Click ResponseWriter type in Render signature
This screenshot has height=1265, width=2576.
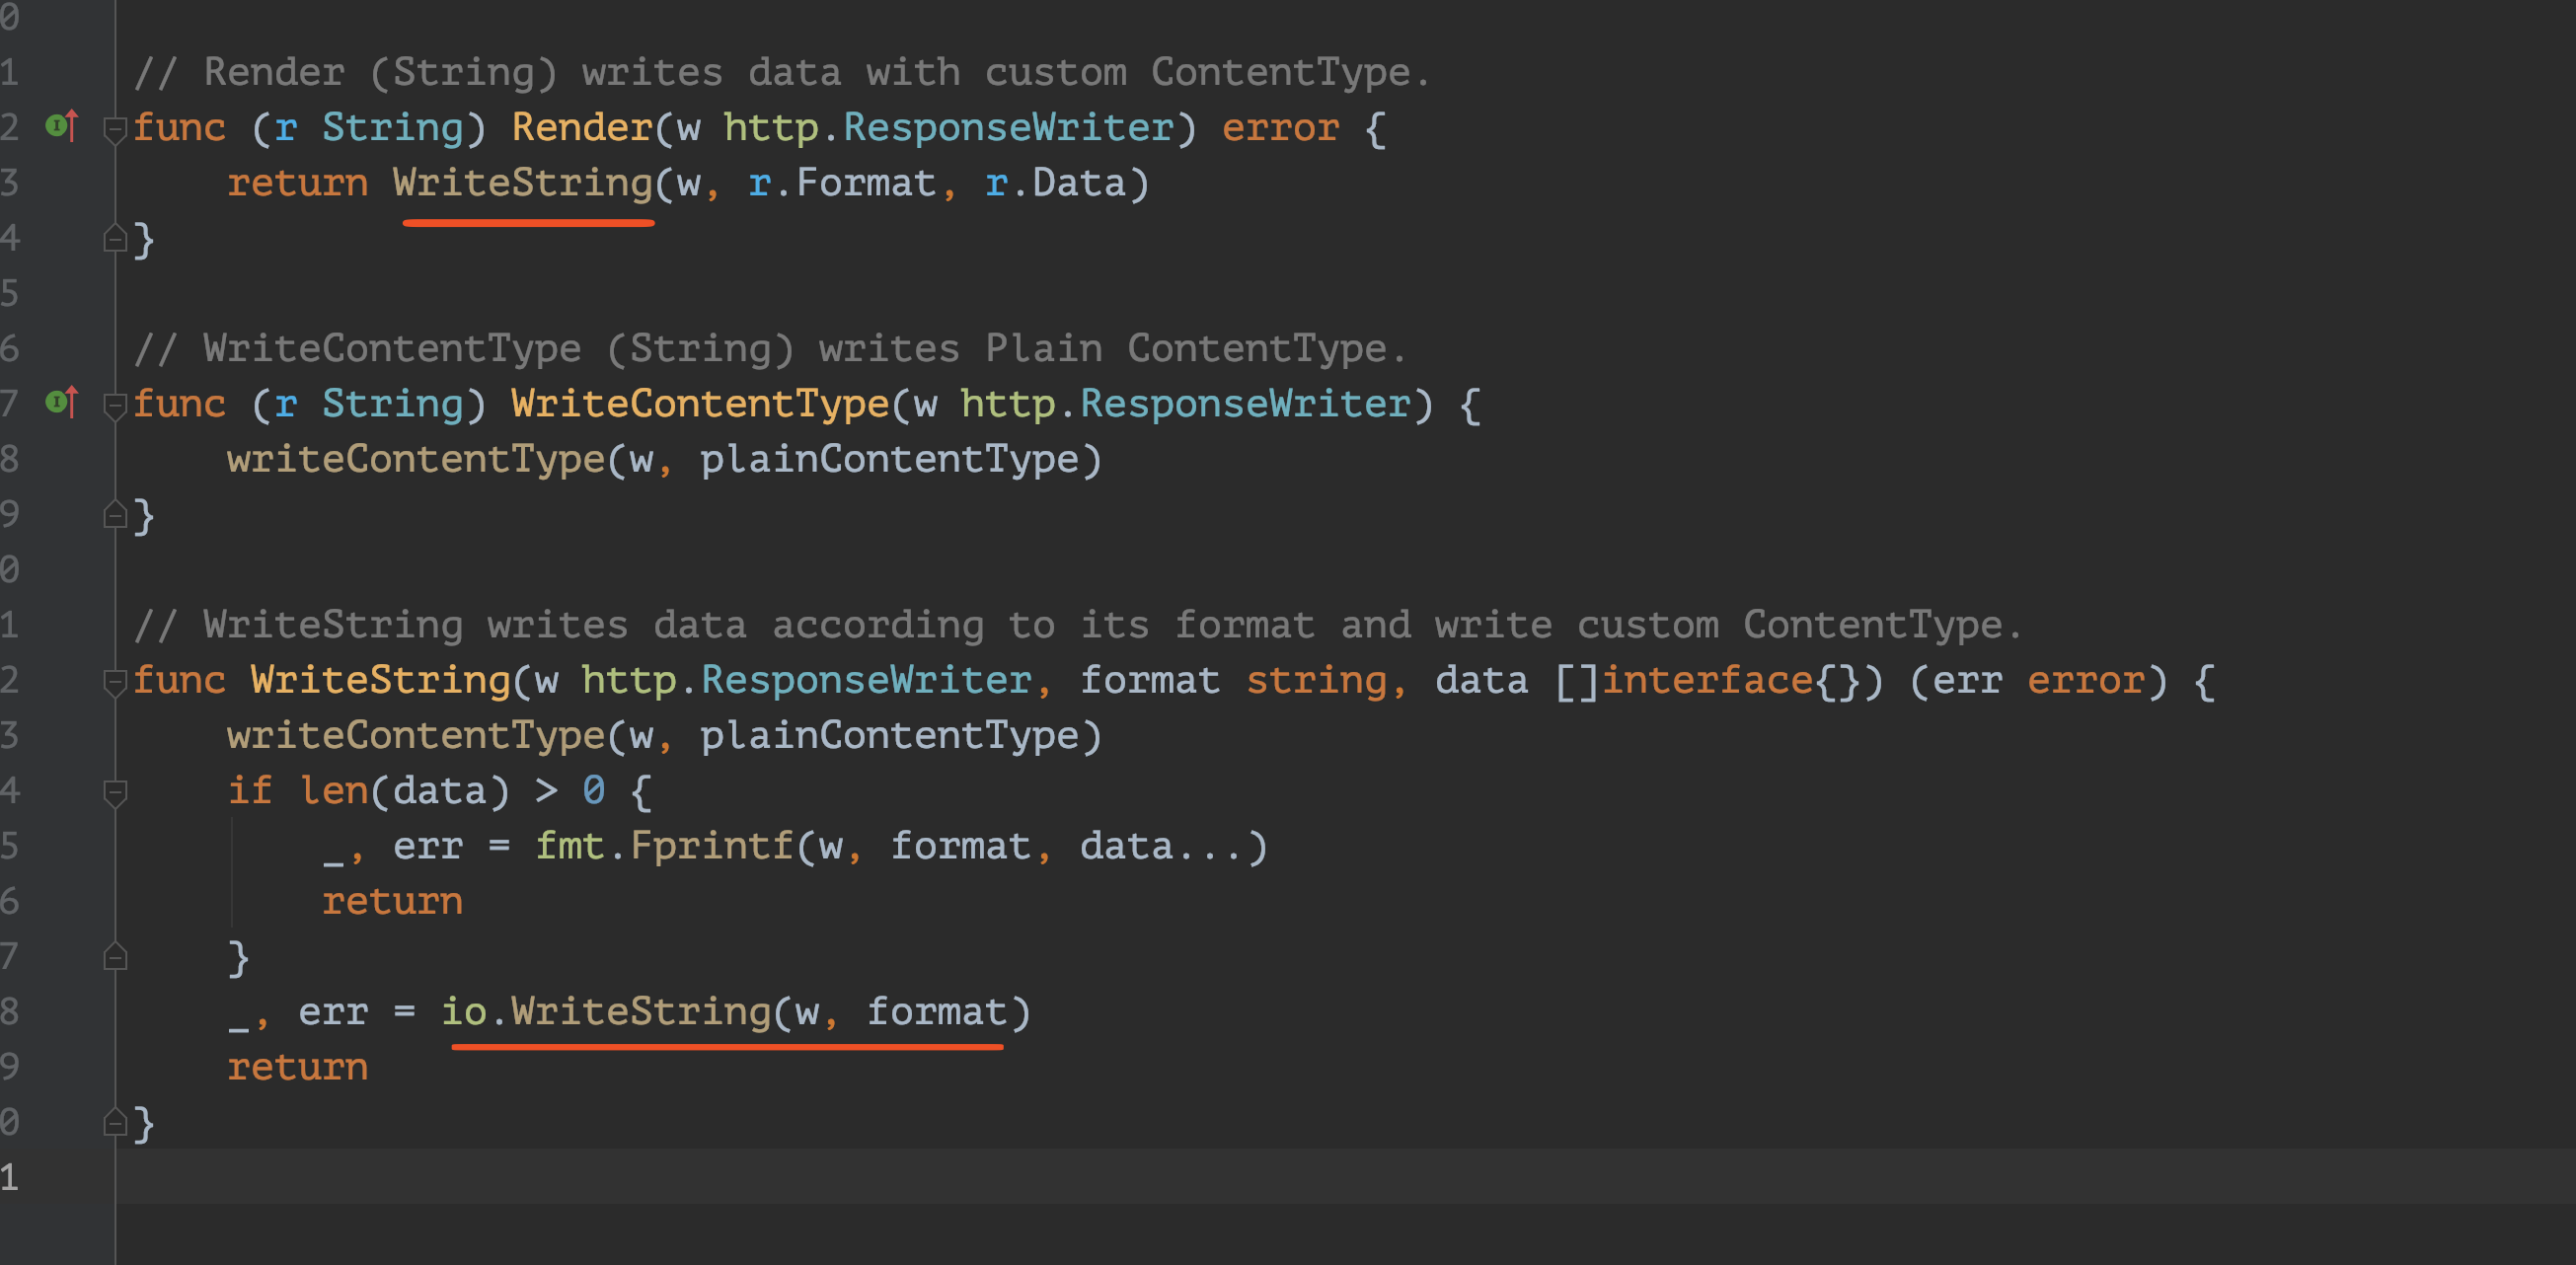point(1008,128)
